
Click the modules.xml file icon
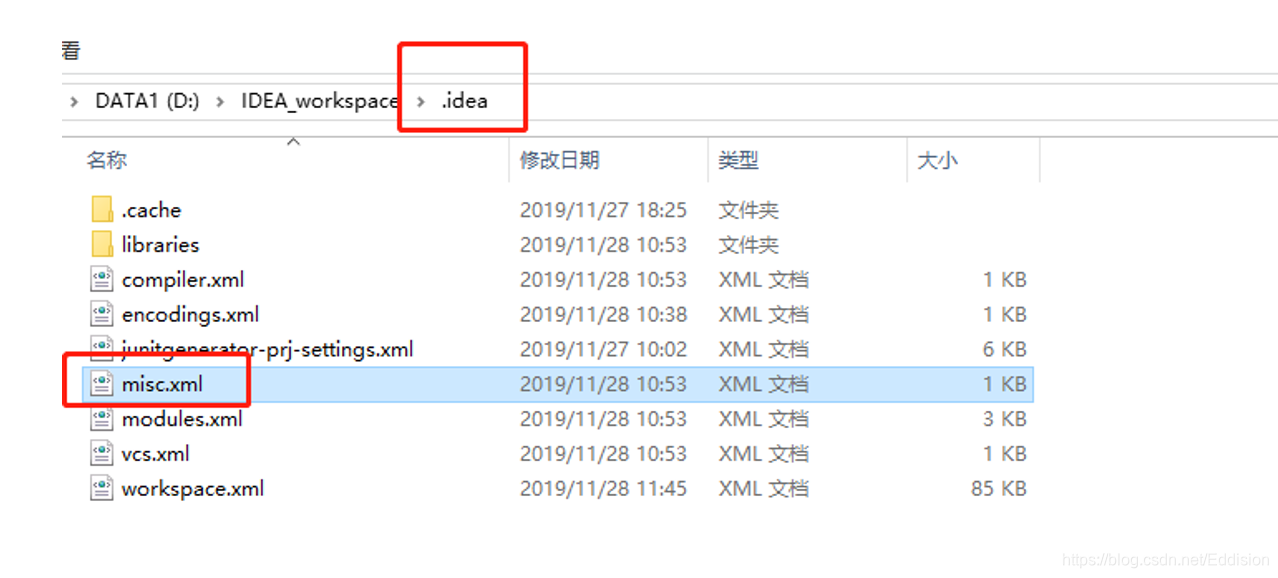[x=102, y=418]
